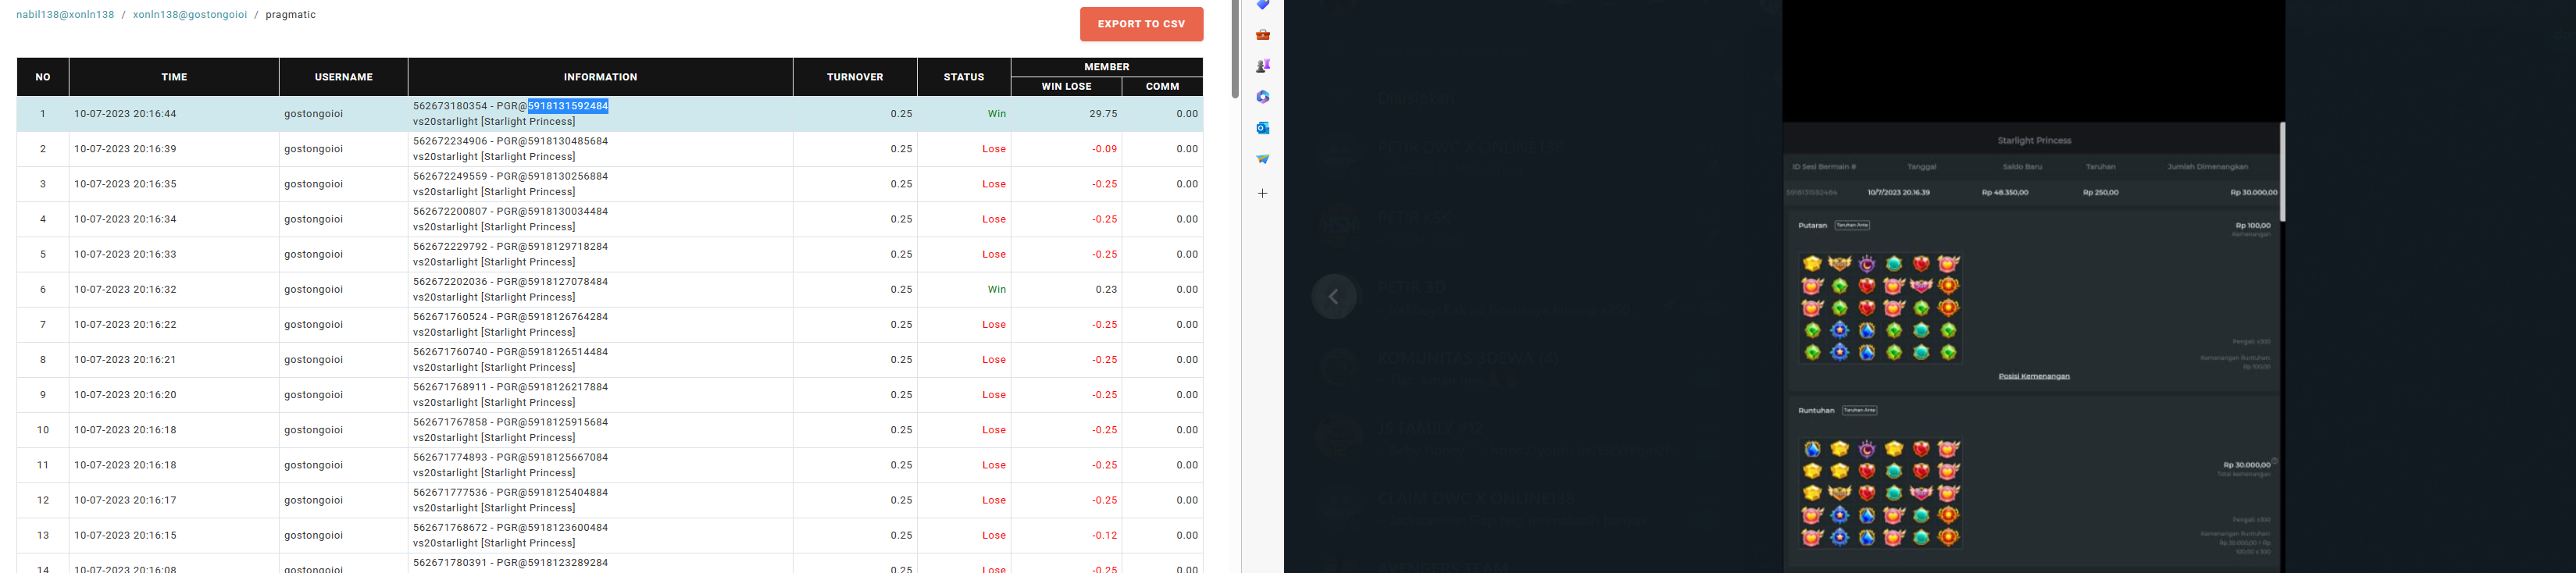The height and width of the screenshot is (573, 2576).
Task: Click info text 562671774893 - PGR@5918125667084
Action: point(510,457)
